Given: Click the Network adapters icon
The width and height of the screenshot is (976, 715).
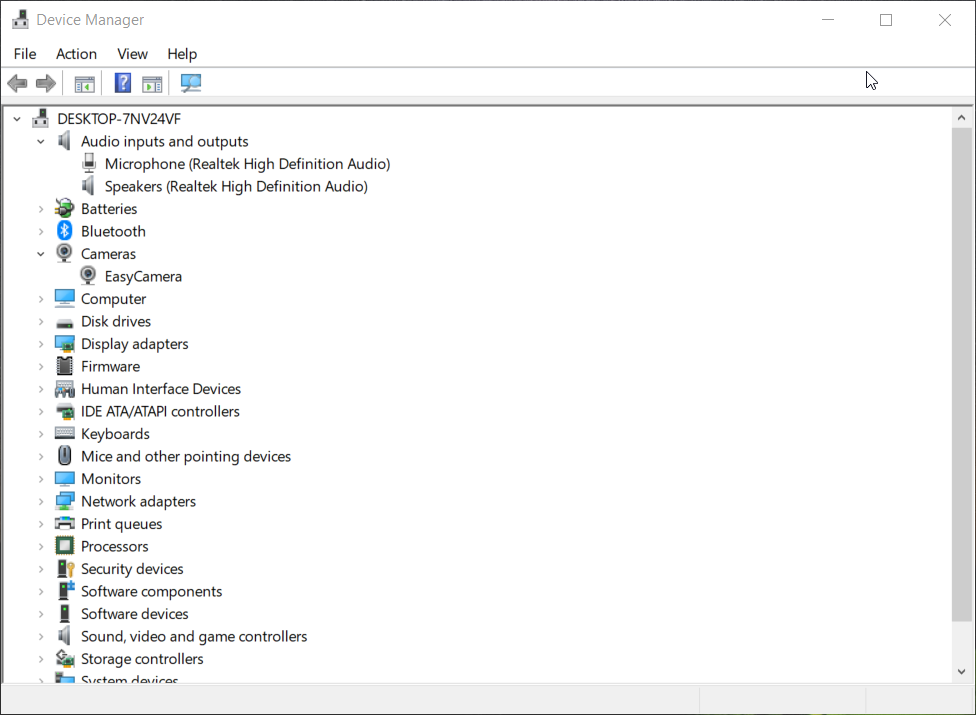Looking at the screenshot, I should pyautogui.click(x=65, y=501).
